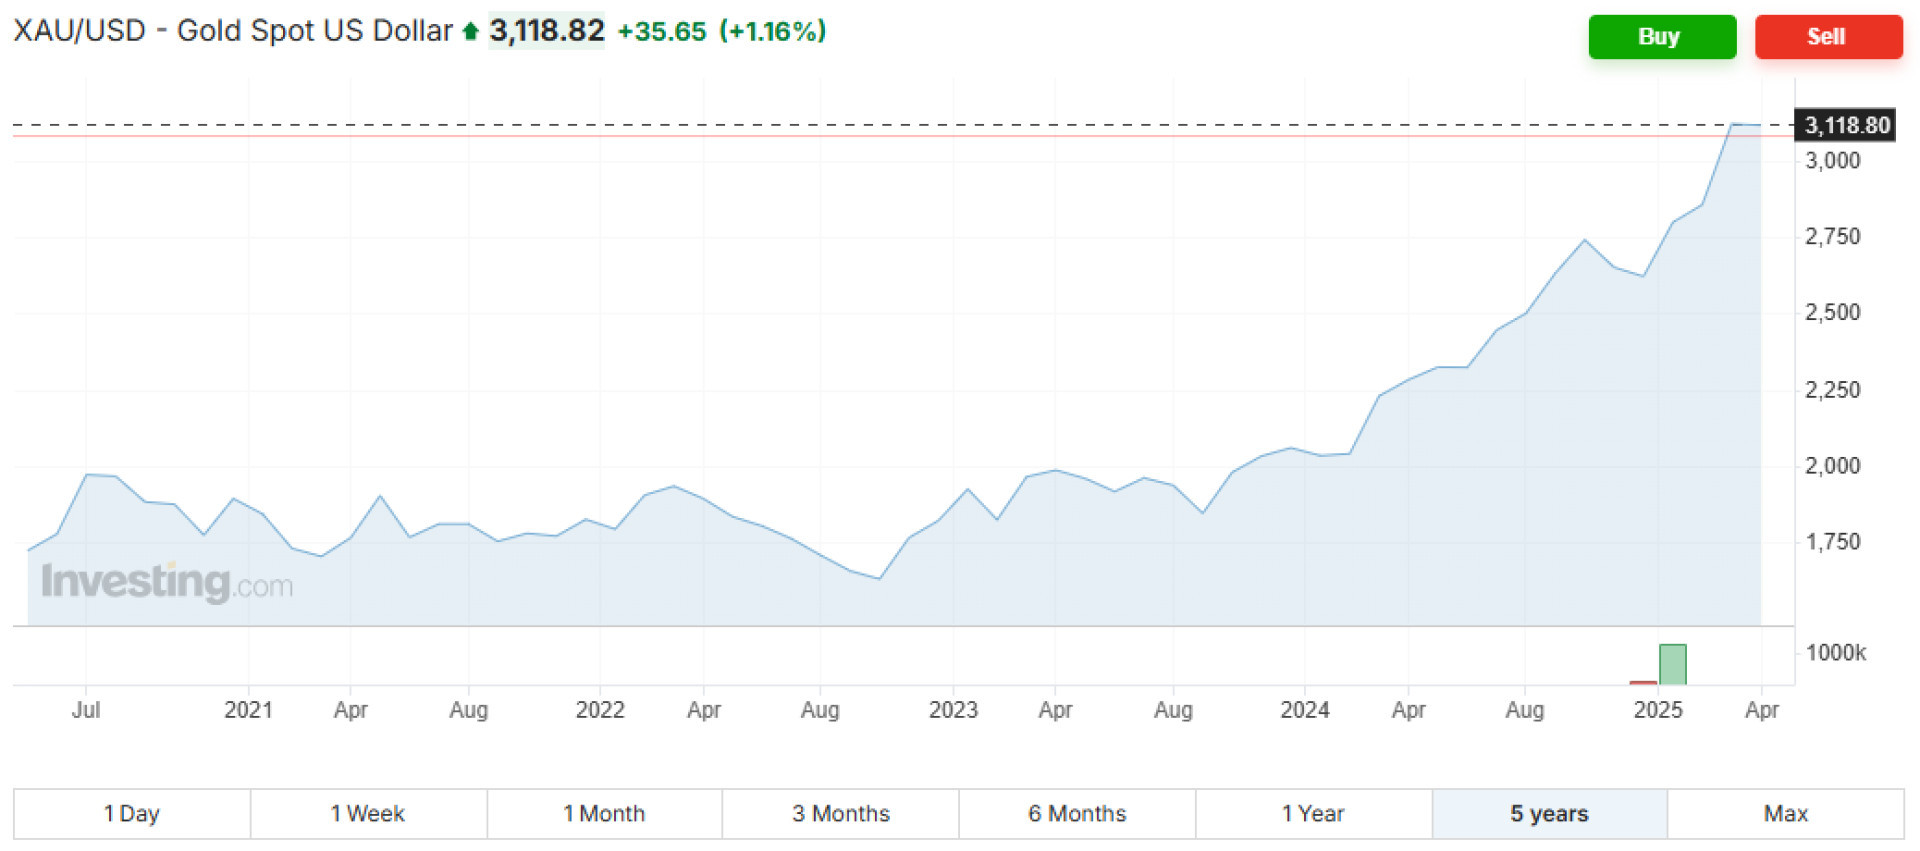The width and height of the screenshot is (1920, 851).
Task: Open the Max time range view
Action: click(1785, 814)
